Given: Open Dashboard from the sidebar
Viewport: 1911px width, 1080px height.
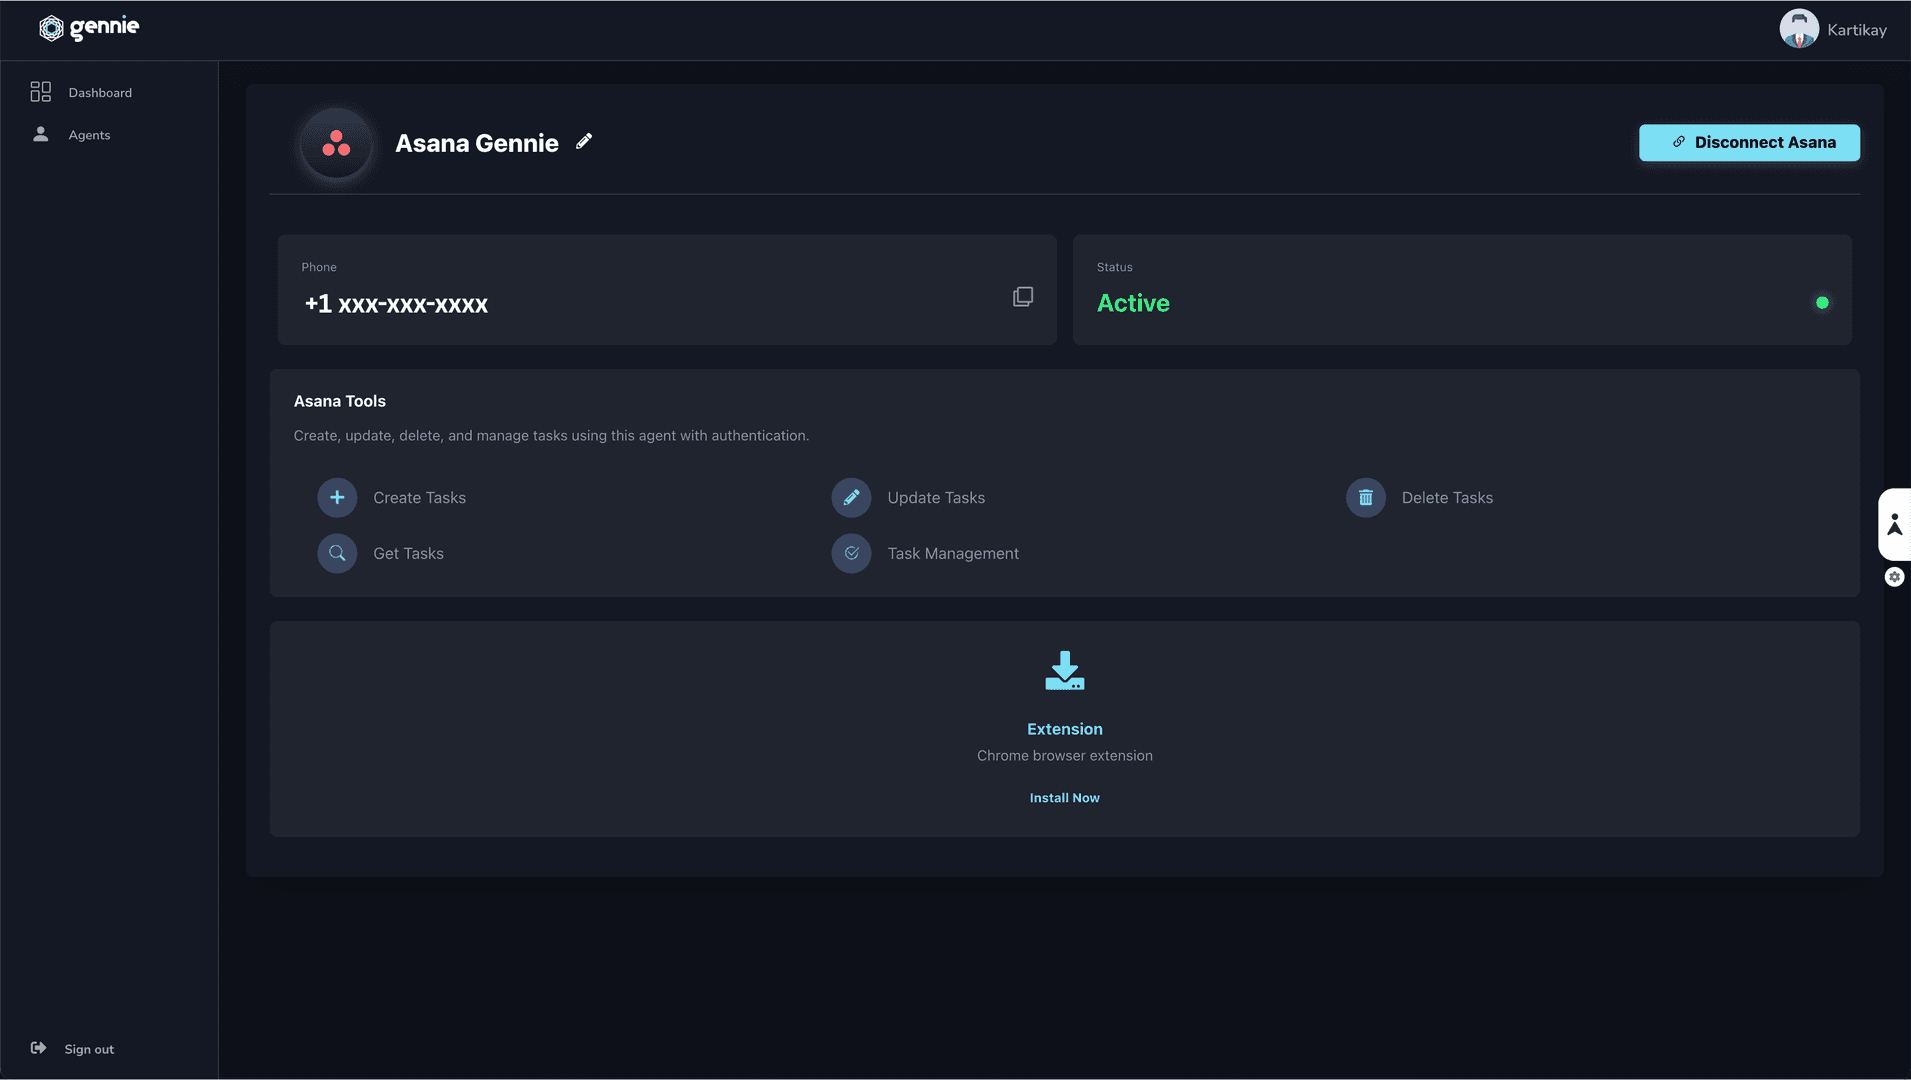Looking at the screenshot, I should click(100, 92).
